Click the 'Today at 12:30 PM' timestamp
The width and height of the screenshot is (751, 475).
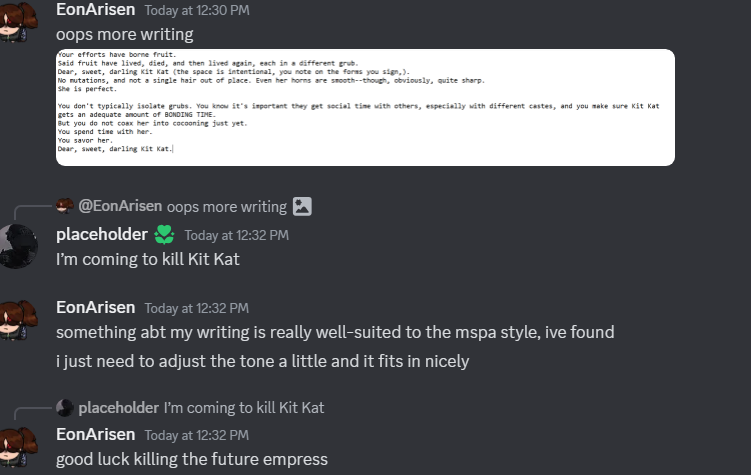coord(197,10)
